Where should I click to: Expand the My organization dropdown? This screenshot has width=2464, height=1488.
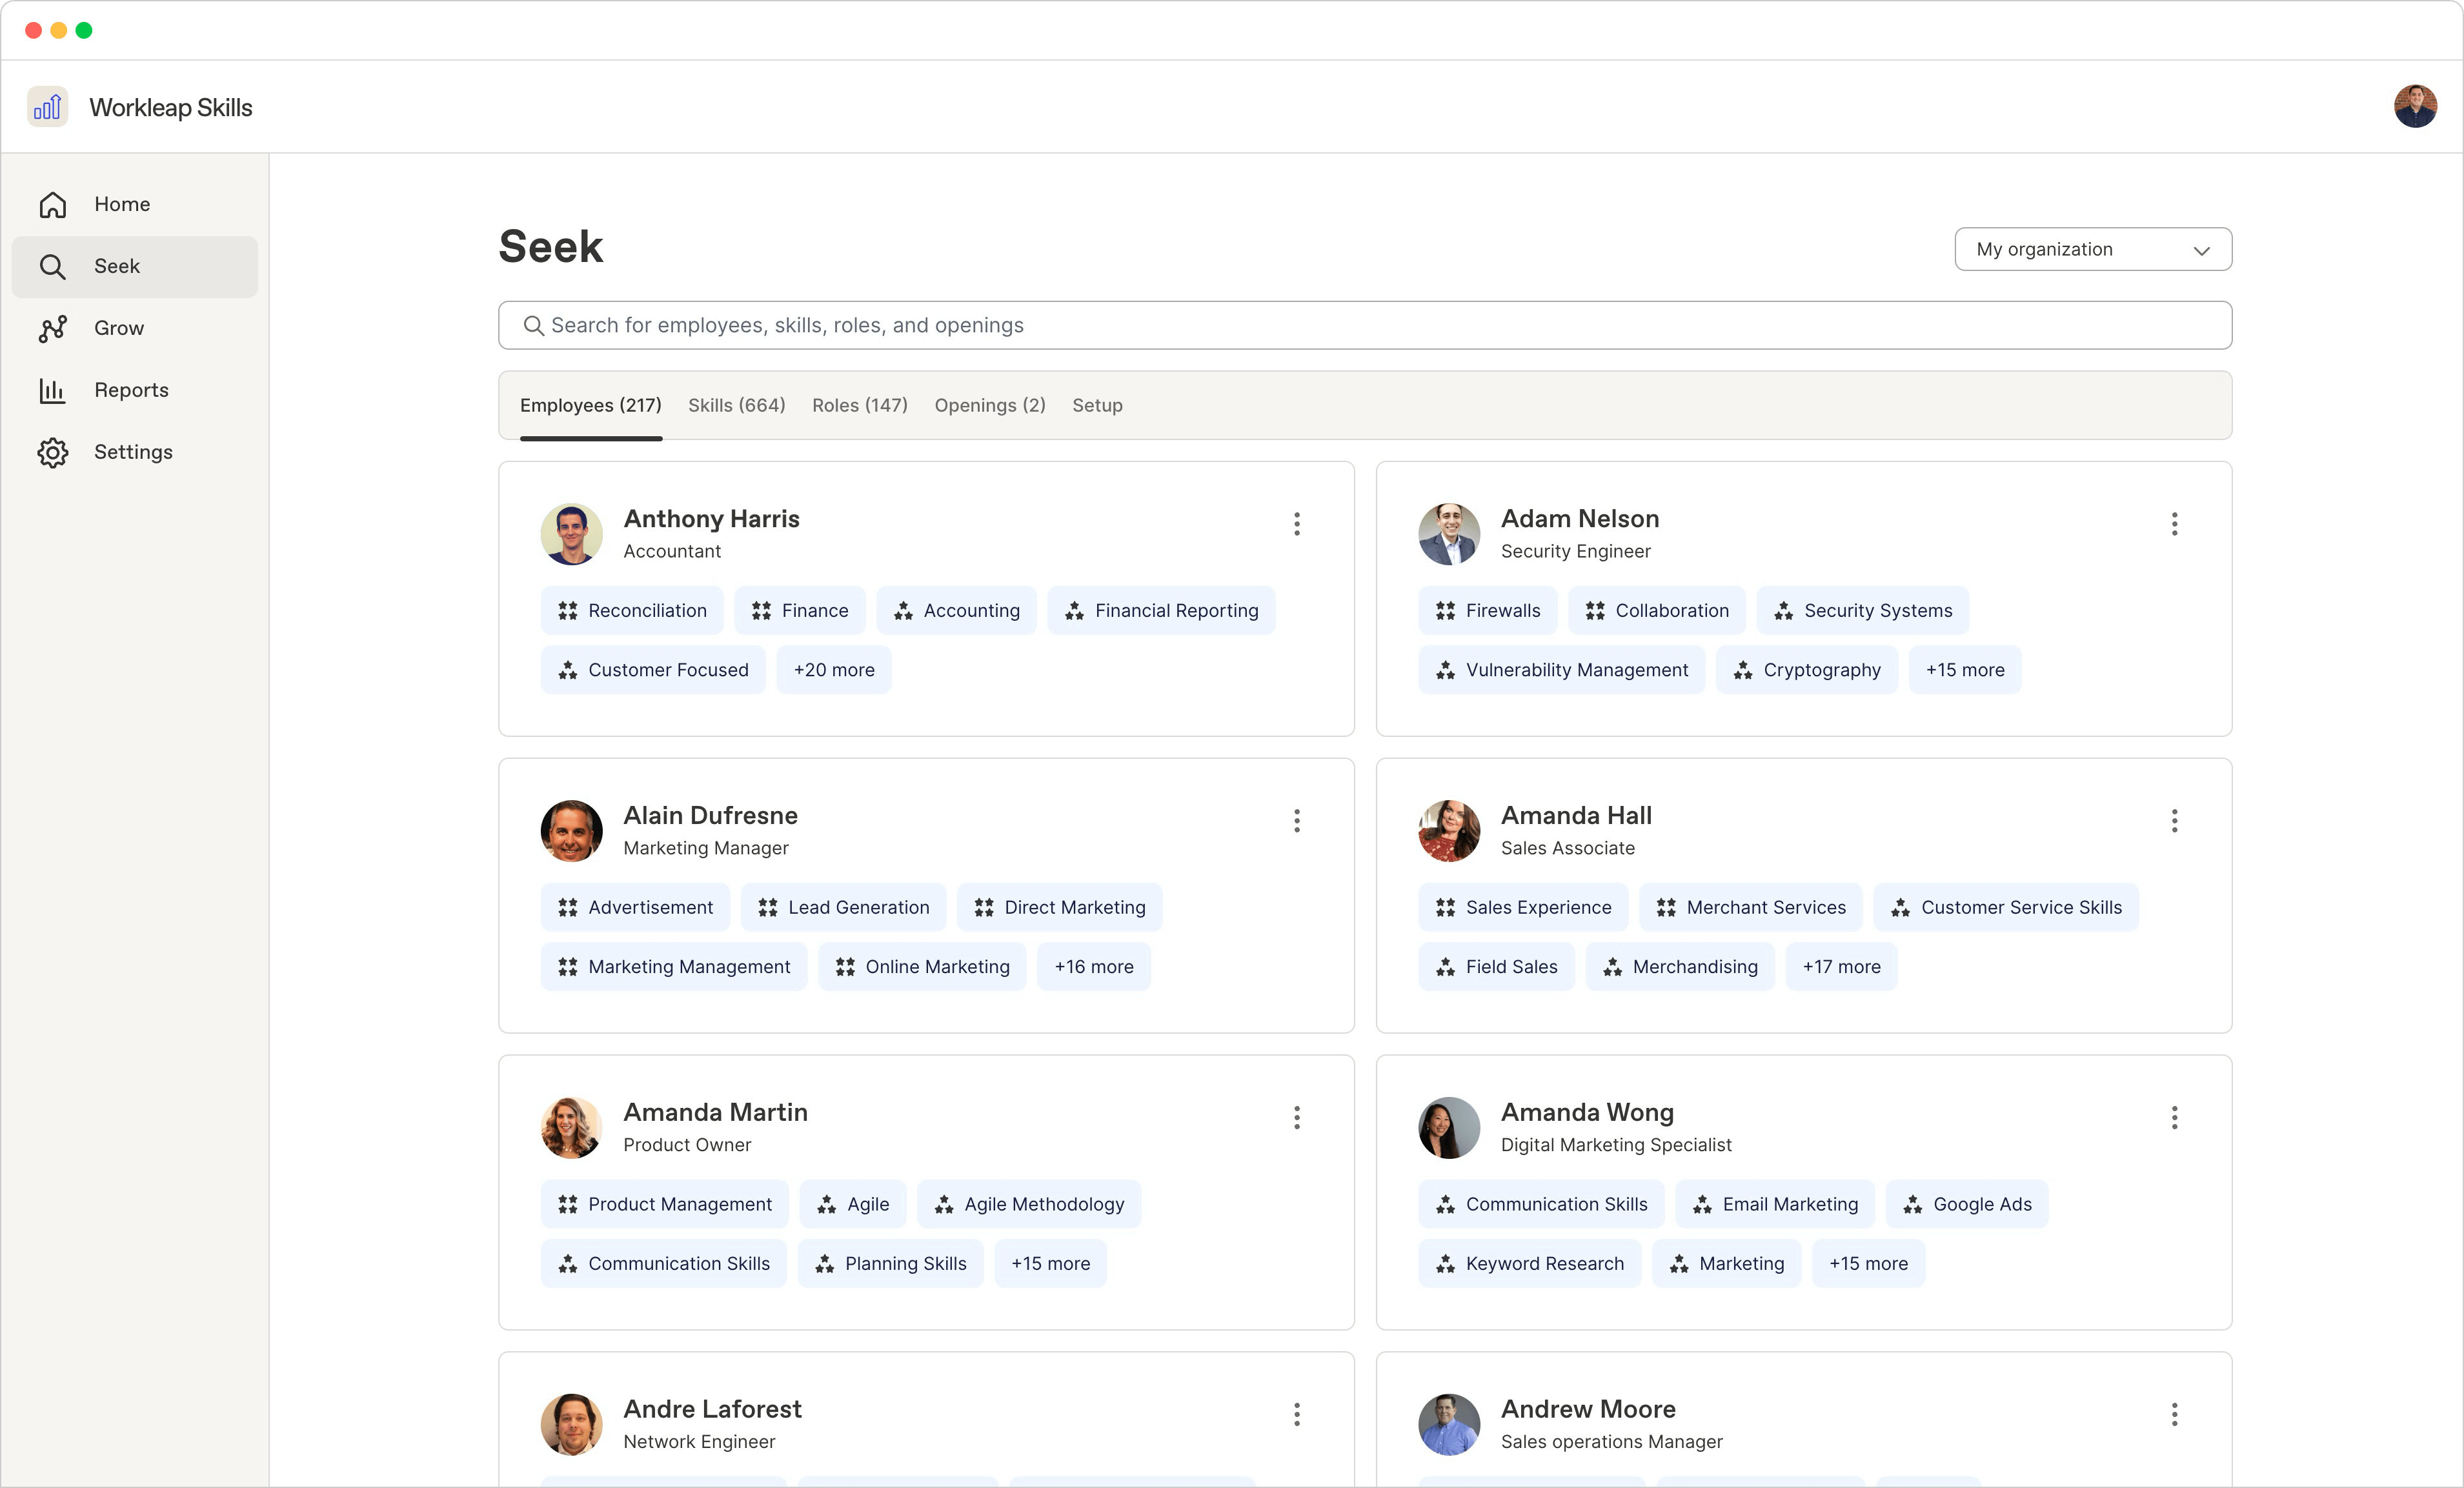point(2092,249)
